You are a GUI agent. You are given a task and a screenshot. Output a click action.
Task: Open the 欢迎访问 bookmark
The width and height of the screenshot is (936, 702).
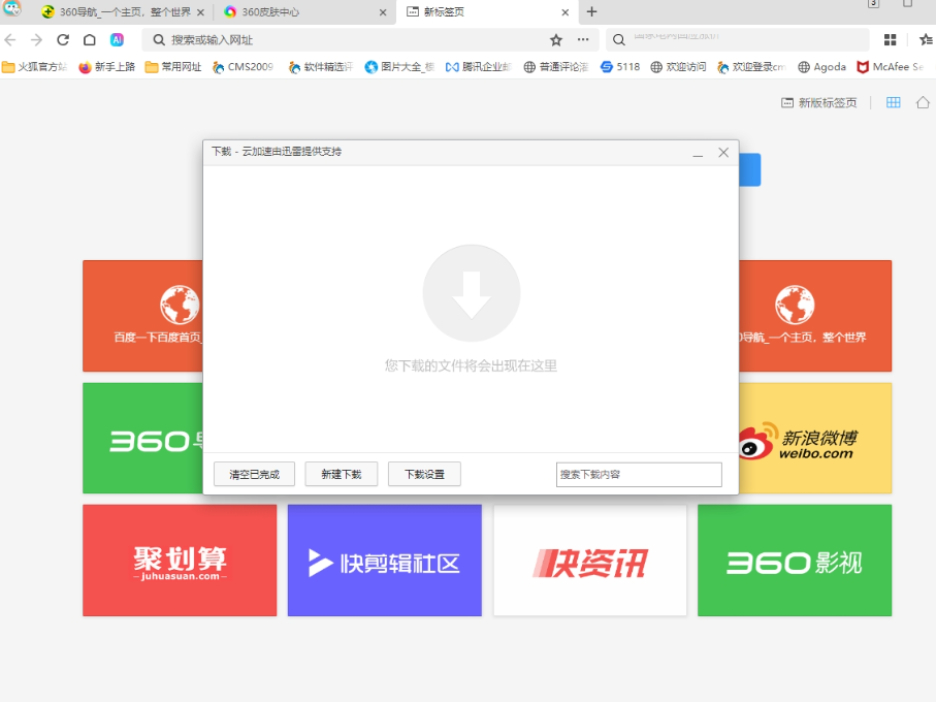pos(678,67)
